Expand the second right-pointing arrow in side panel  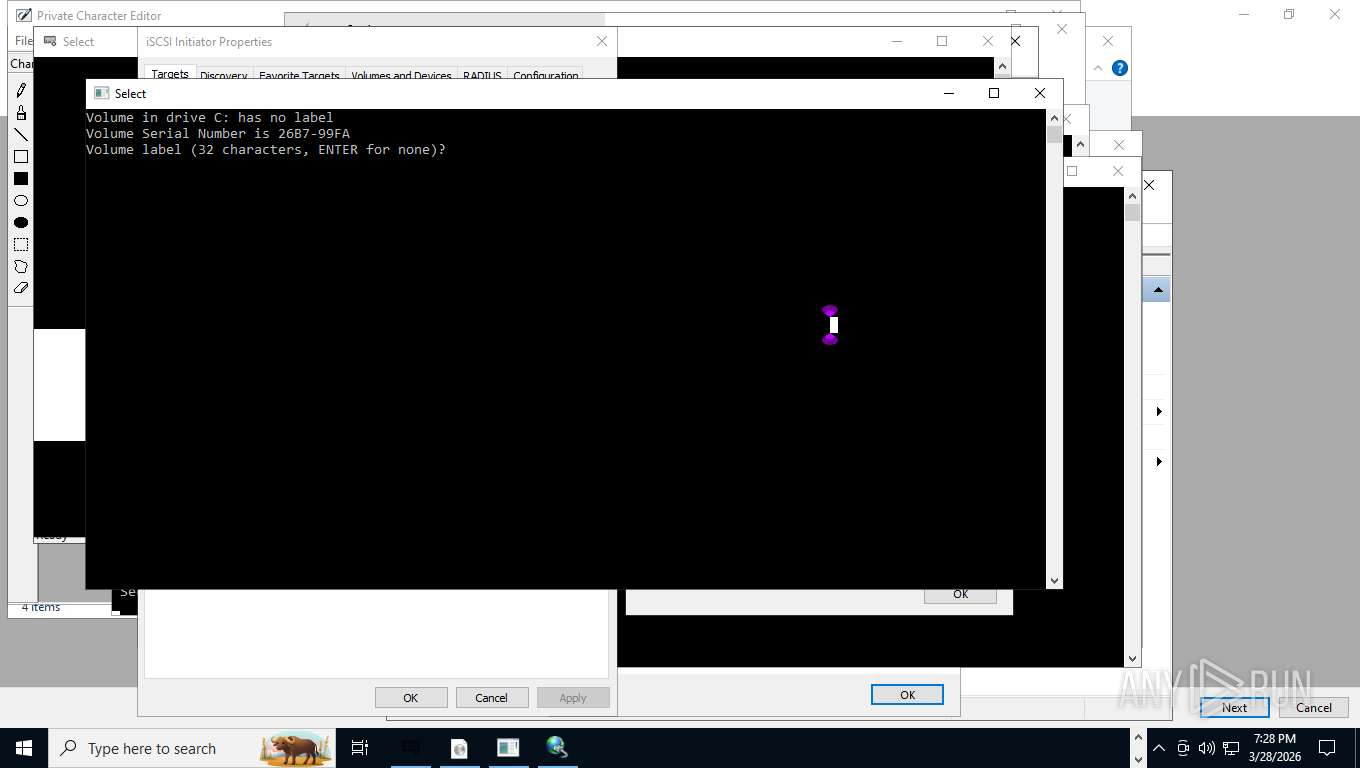pos(1159,462)
